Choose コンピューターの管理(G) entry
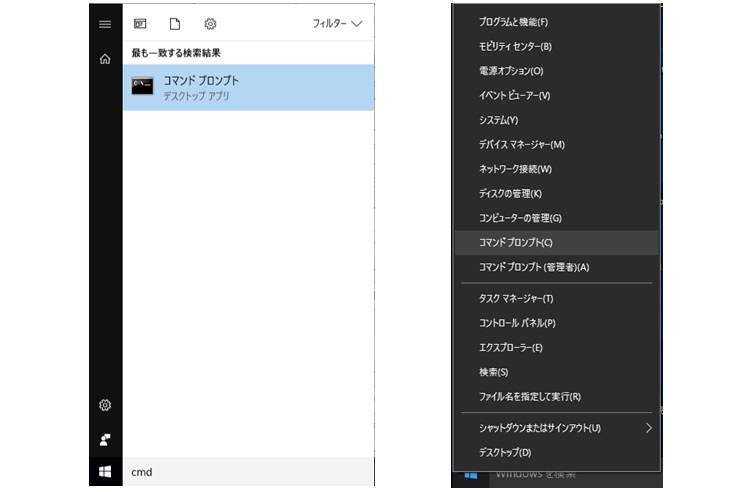This screenshot has width=743, height=492. click(556, 219)
